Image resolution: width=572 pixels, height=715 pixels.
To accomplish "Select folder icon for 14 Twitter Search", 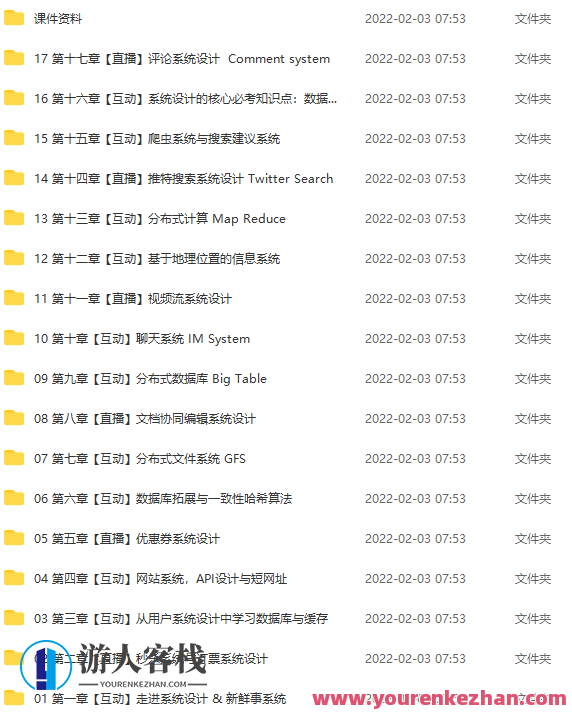I will pyautogui.click(x=14, y=178).
